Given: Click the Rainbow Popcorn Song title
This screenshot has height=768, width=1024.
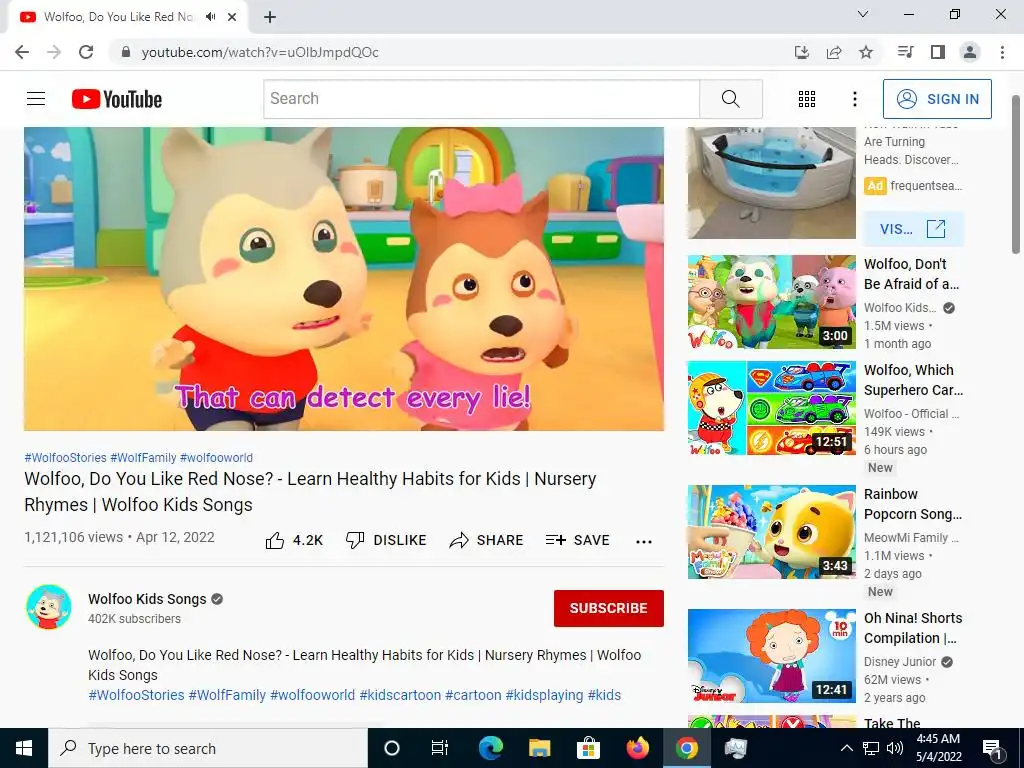Looking at the screenshot, I should point(913,504).
